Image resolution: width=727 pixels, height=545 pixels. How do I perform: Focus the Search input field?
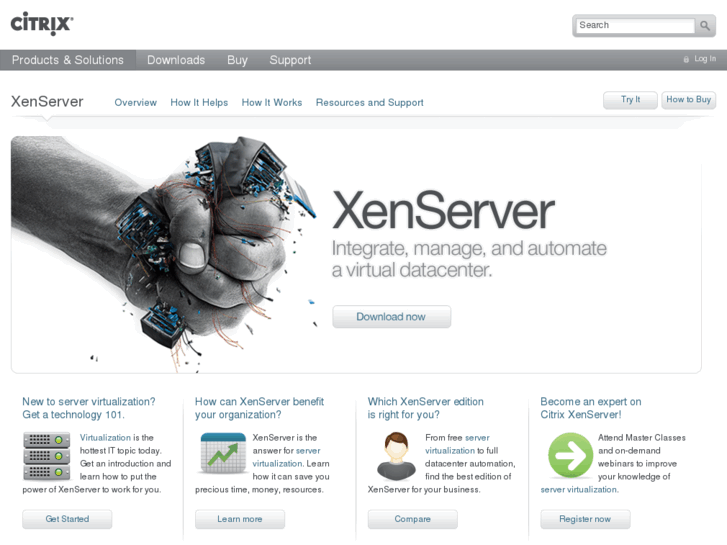(635, 26)
